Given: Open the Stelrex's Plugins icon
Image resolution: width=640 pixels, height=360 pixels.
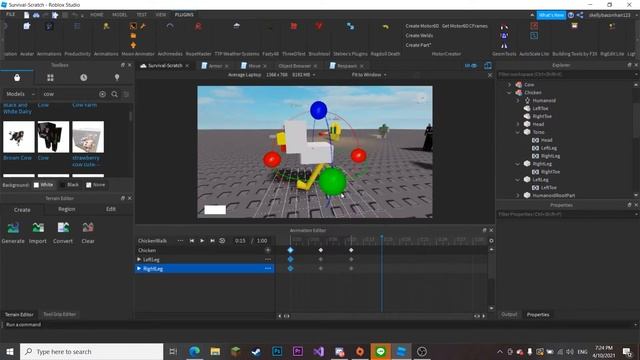Looking at the screenshot, I should 350,26.
